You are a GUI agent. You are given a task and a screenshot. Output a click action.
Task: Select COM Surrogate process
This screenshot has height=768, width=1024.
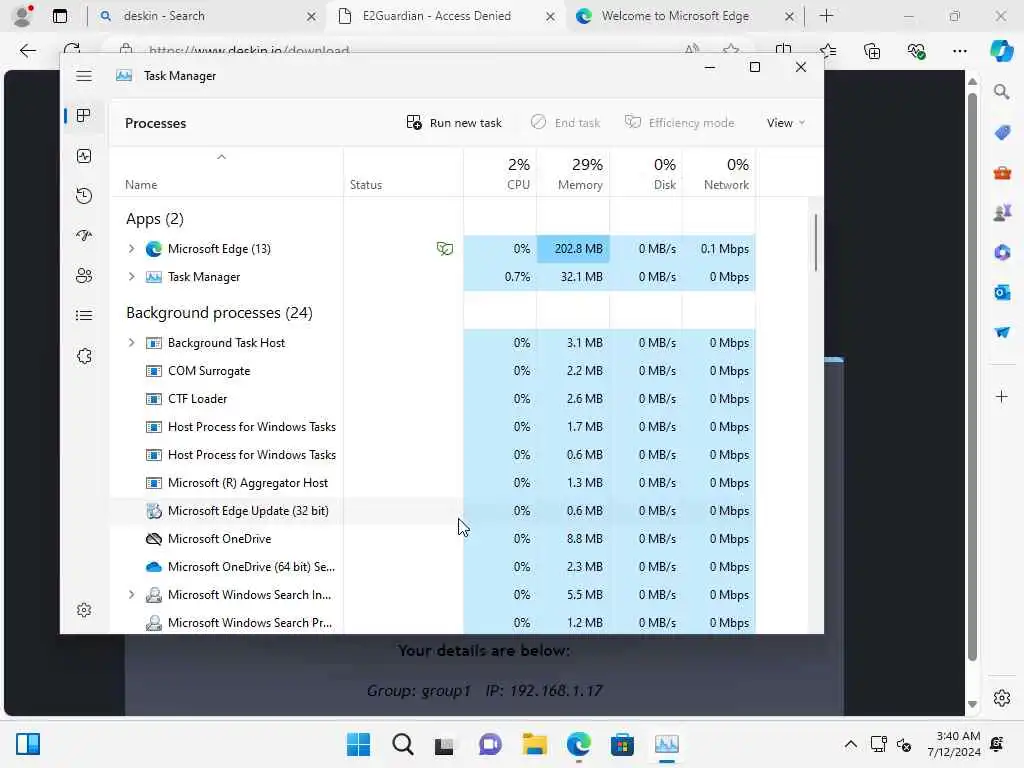pos(432,371)
